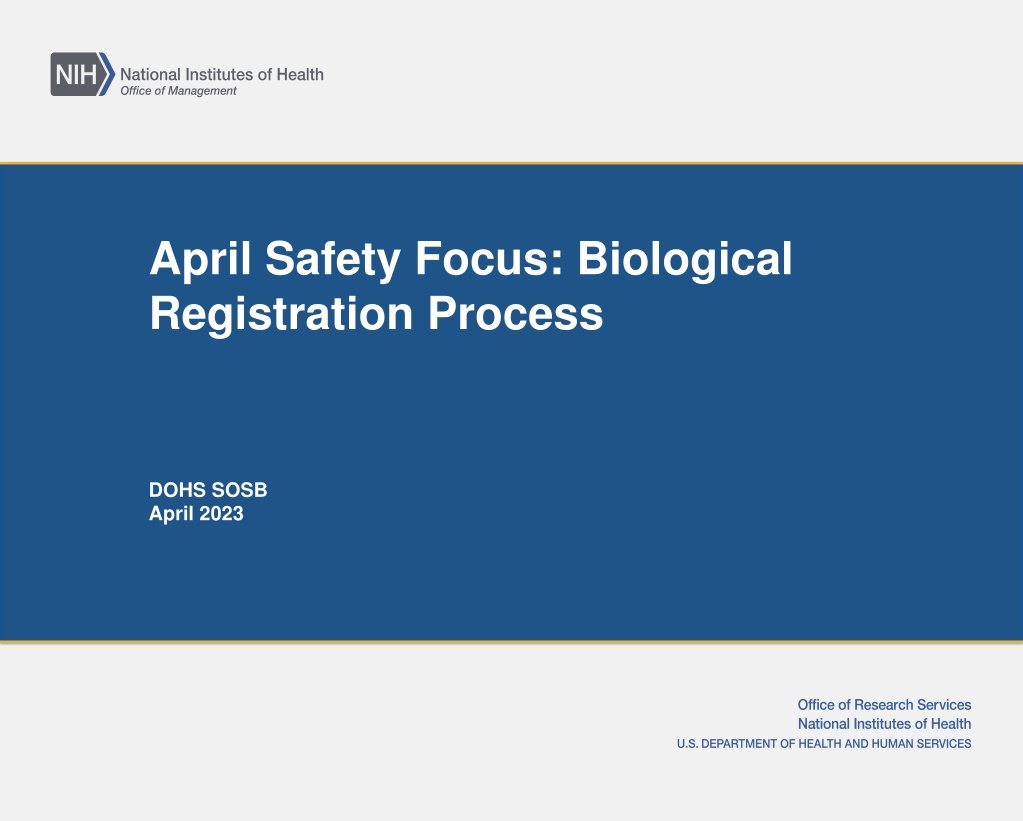Viewport: 1023px width, 821px height.
Task: Click the Office of Management subtitle
Action: click(178, 91)
